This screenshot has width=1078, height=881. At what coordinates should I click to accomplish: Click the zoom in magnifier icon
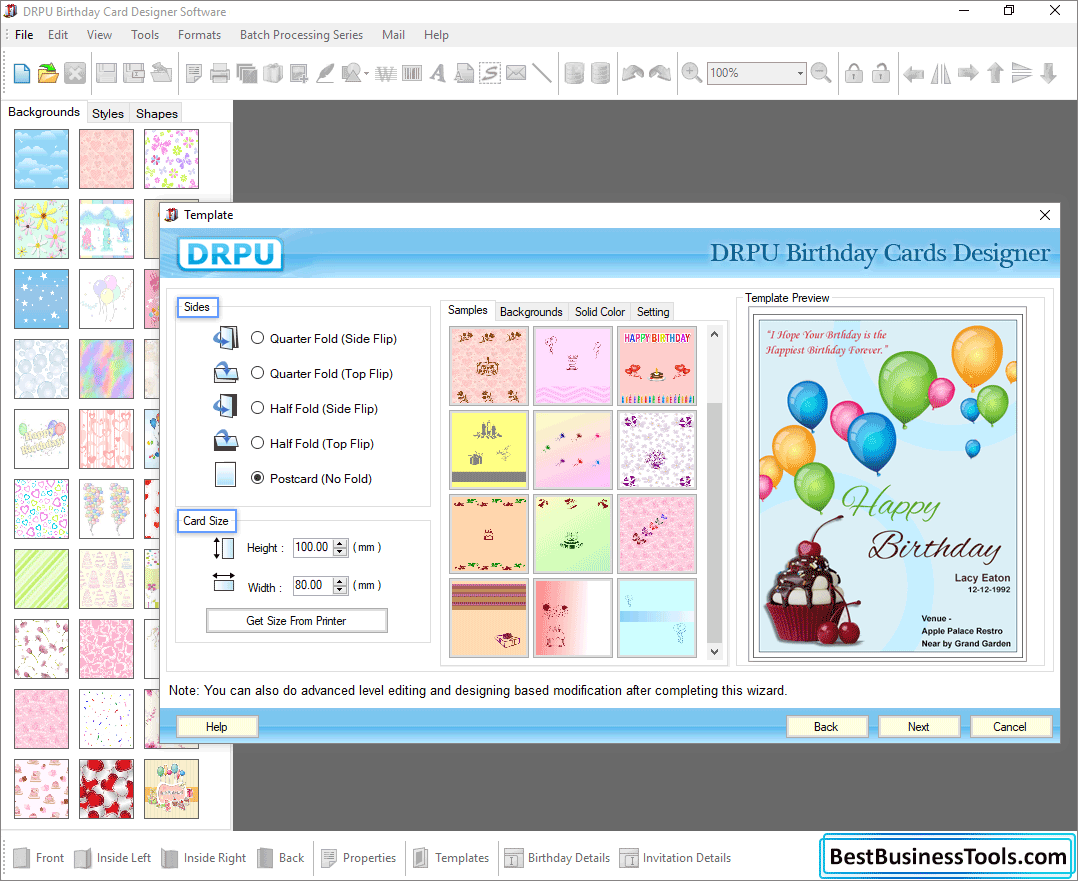click(x=692, y=73)
